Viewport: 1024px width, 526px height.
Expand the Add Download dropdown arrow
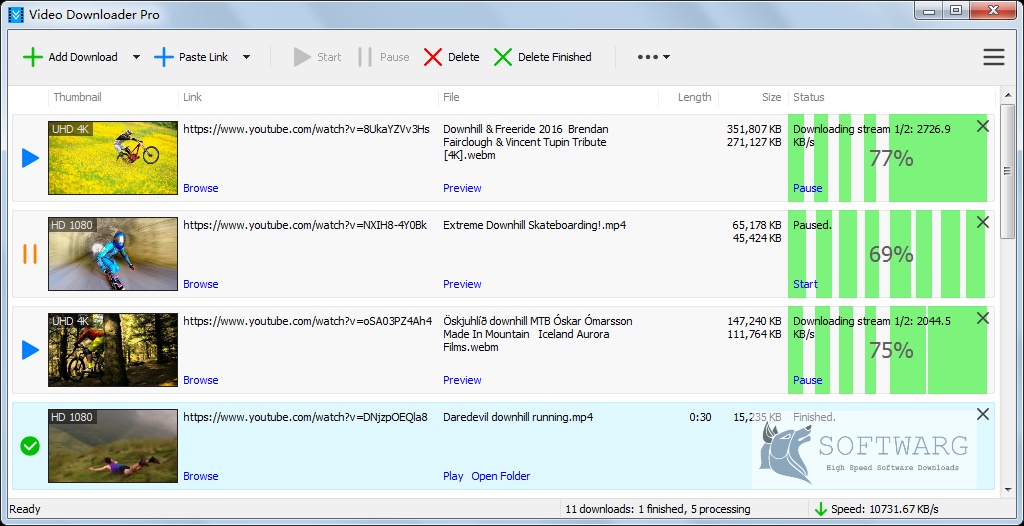point(136,57)
